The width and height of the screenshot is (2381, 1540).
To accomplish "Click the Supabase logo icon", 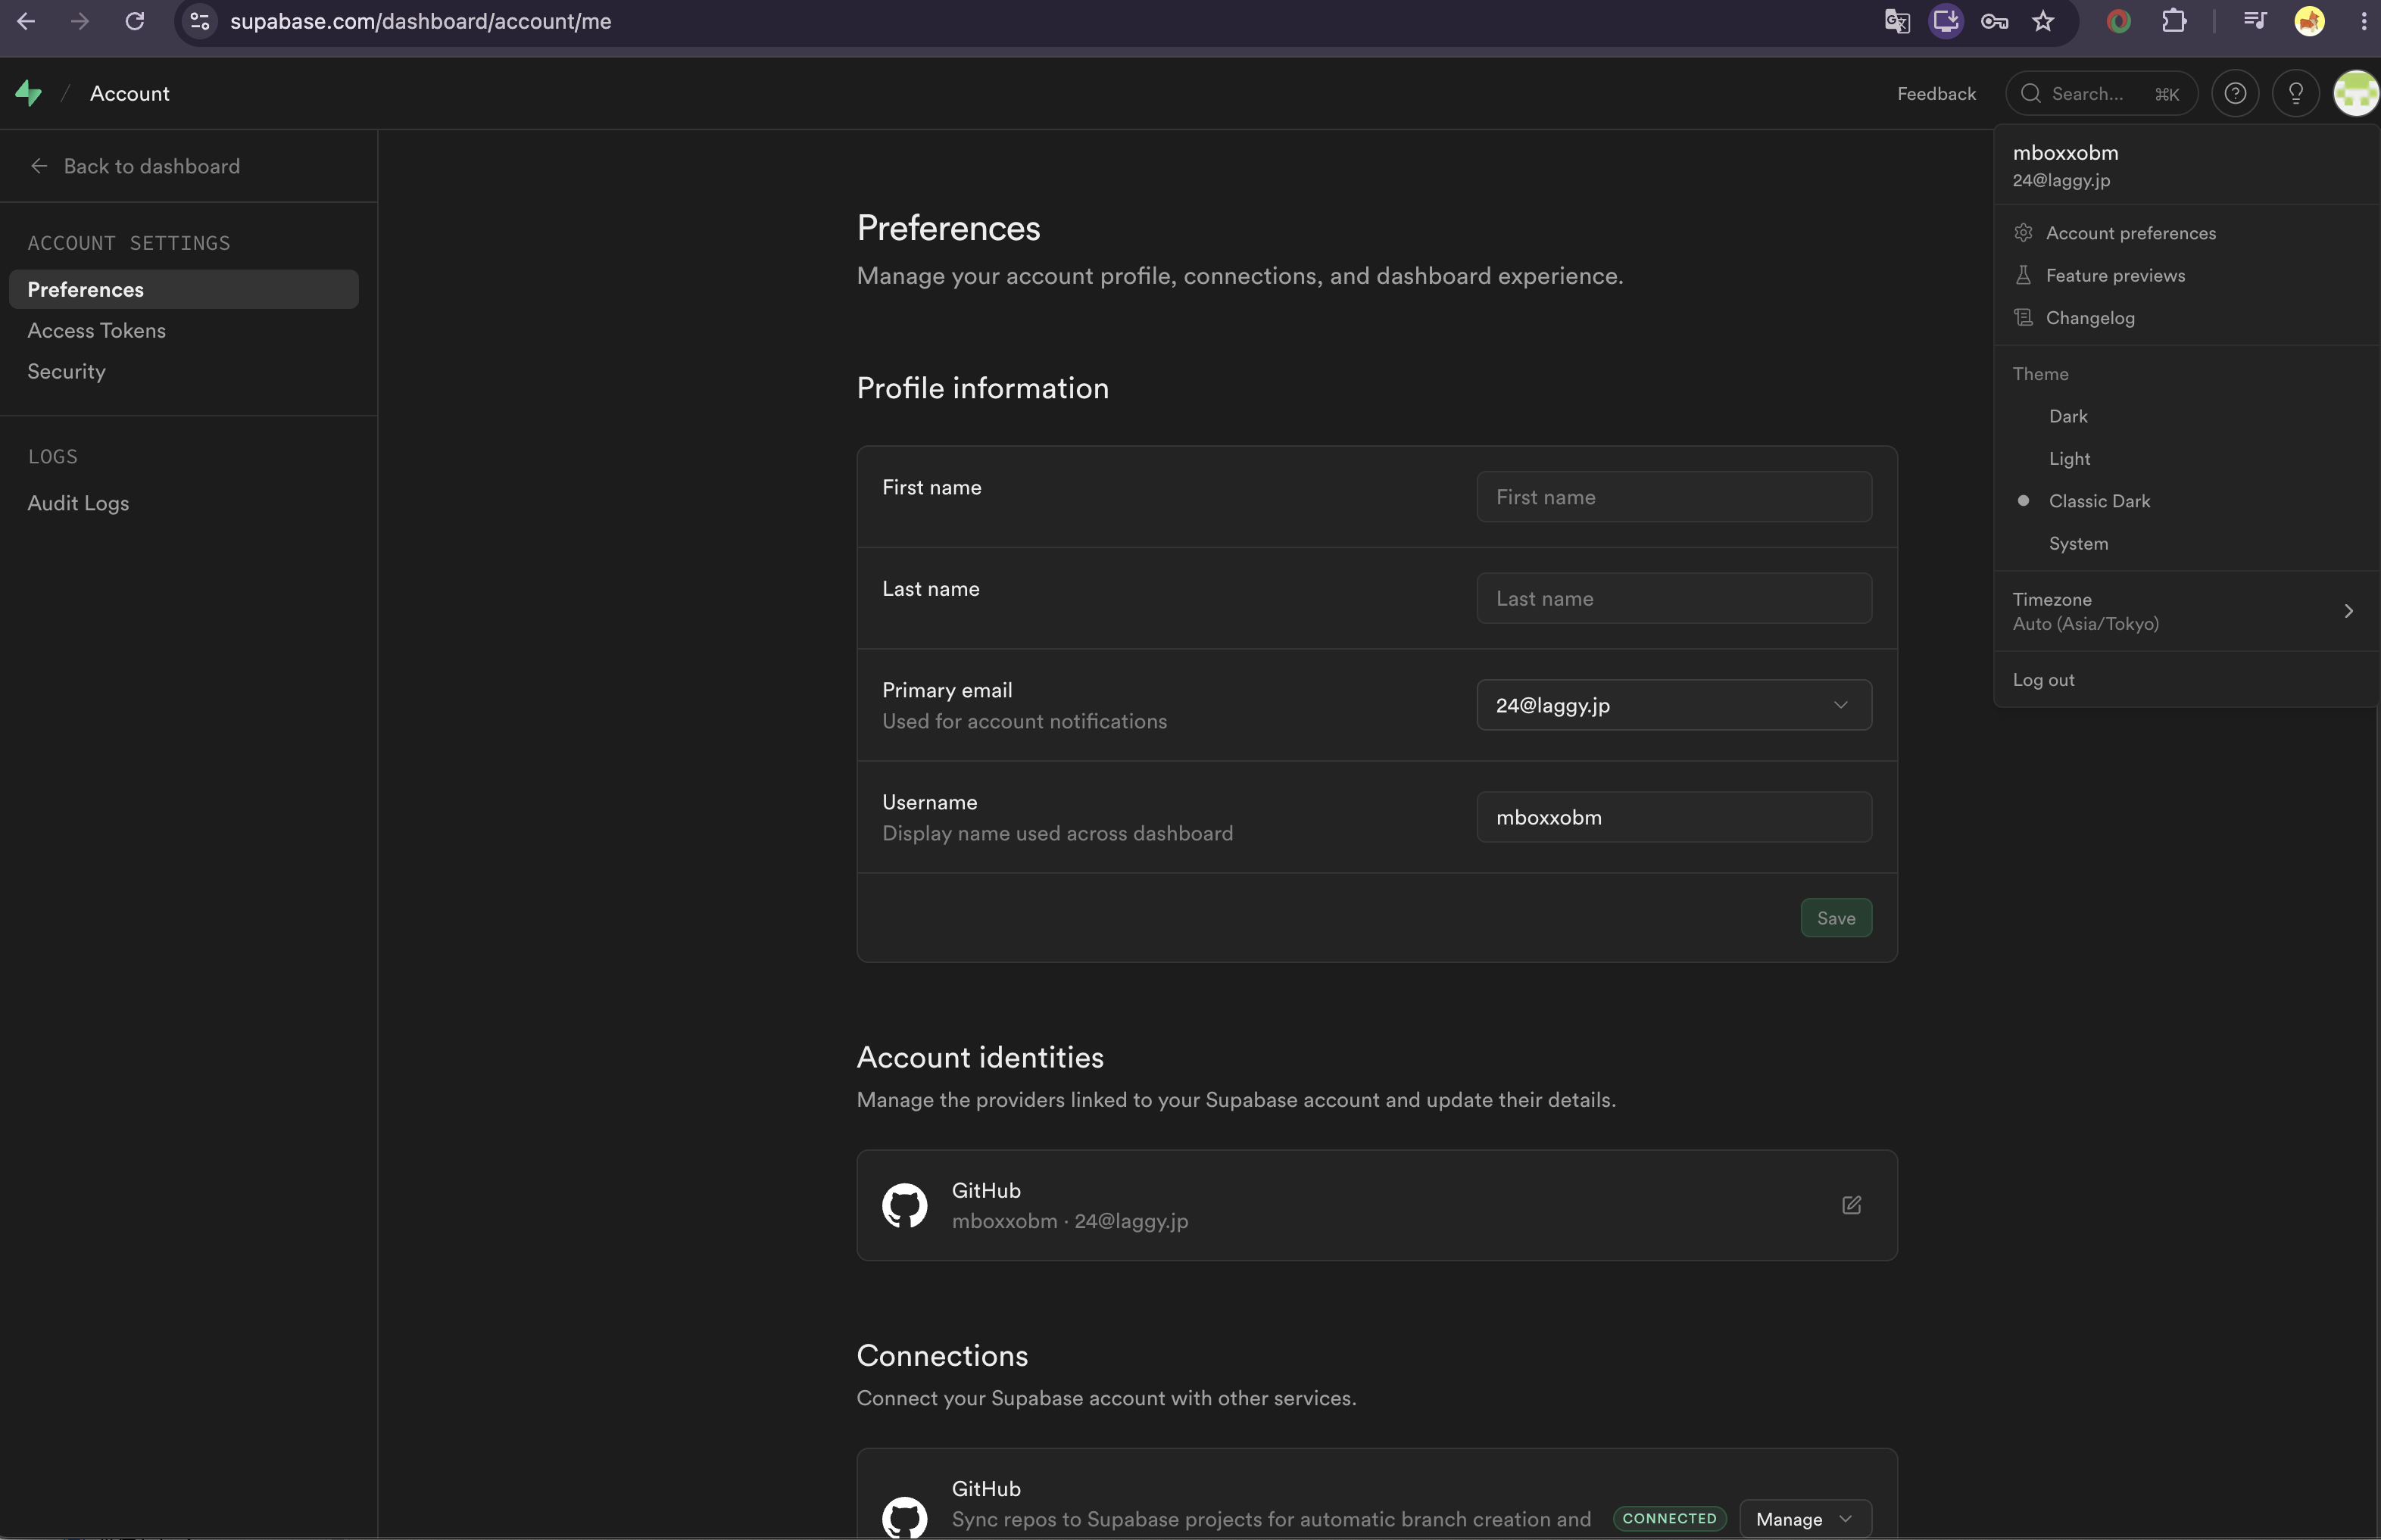I will coord(29,93).
